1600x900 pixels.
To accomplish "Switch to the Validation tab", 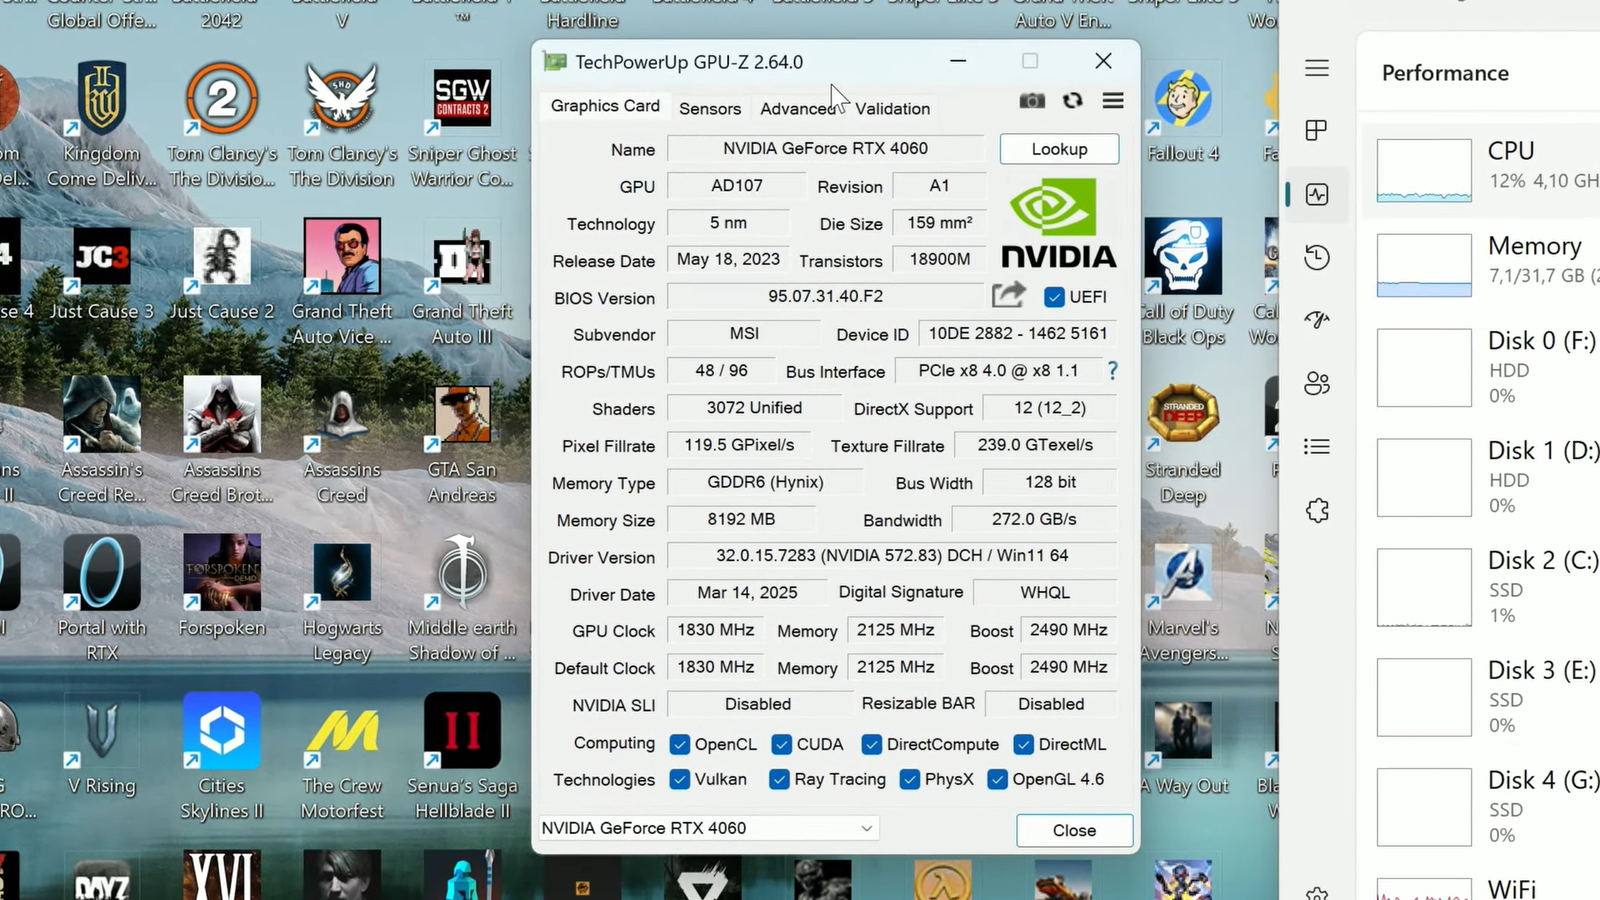I will tap(892, 108).
